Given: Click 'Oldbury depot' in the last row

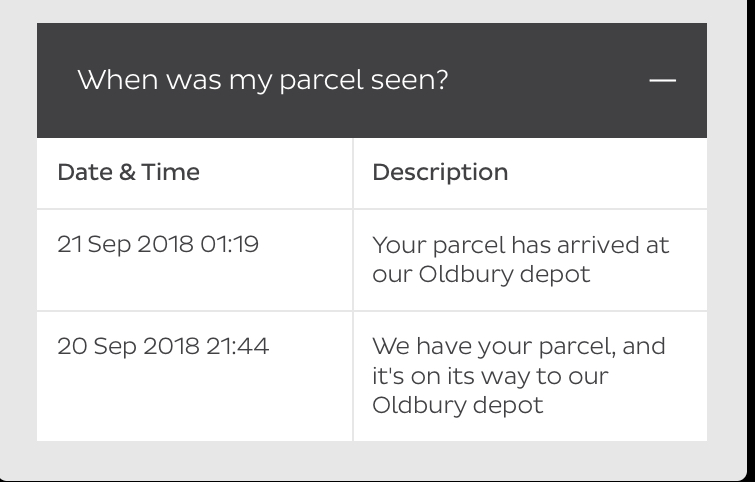Looking at the screenshot, I should point(457,405).
